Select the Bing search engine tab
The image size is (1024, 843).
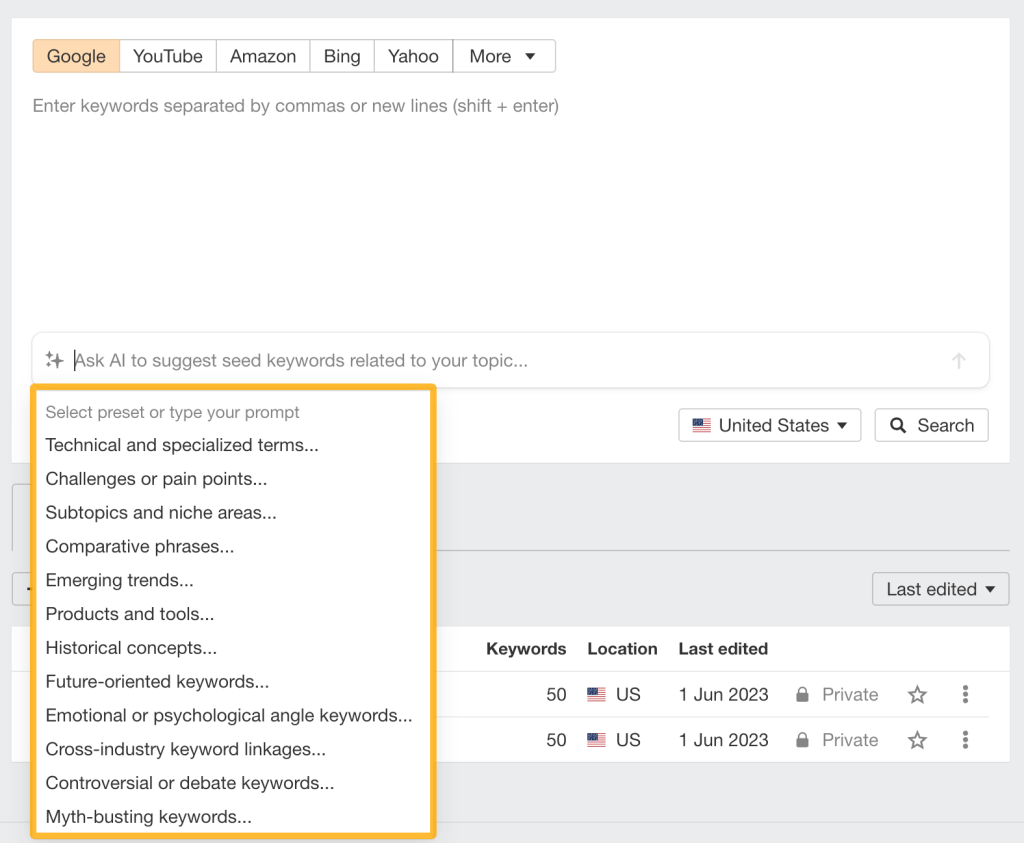[x=342, y=56]
